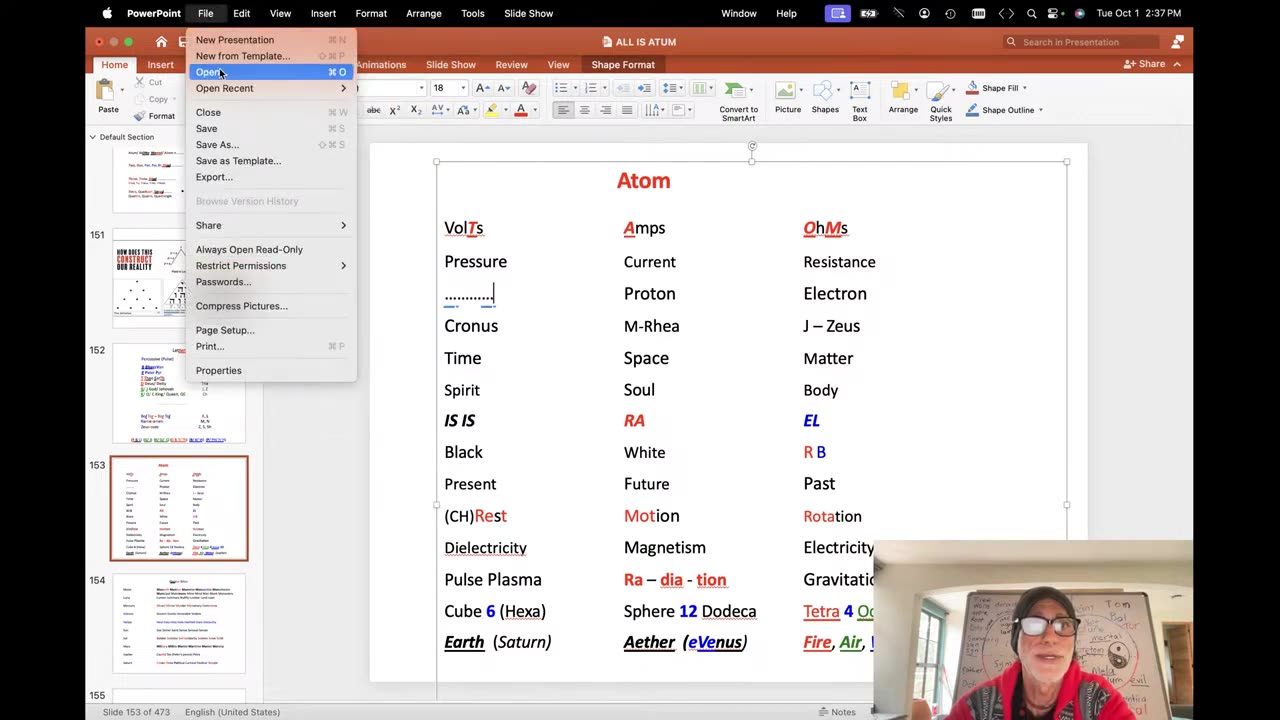The image size is (1280, 720).
Task: Align text right
Action: 606,110
